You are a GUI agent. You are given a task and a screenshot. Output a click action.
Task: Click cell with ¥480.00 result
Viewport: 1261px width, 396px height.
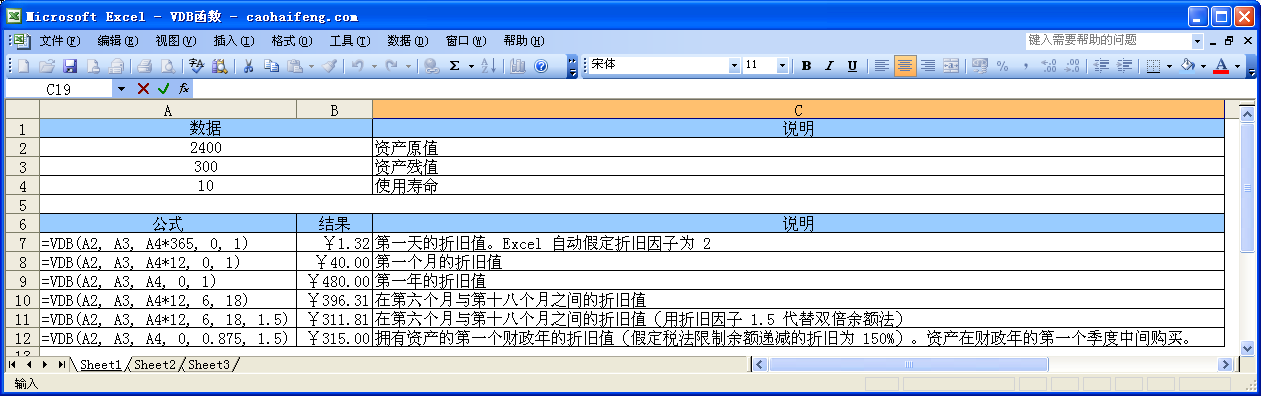click(x=334, y=281)
